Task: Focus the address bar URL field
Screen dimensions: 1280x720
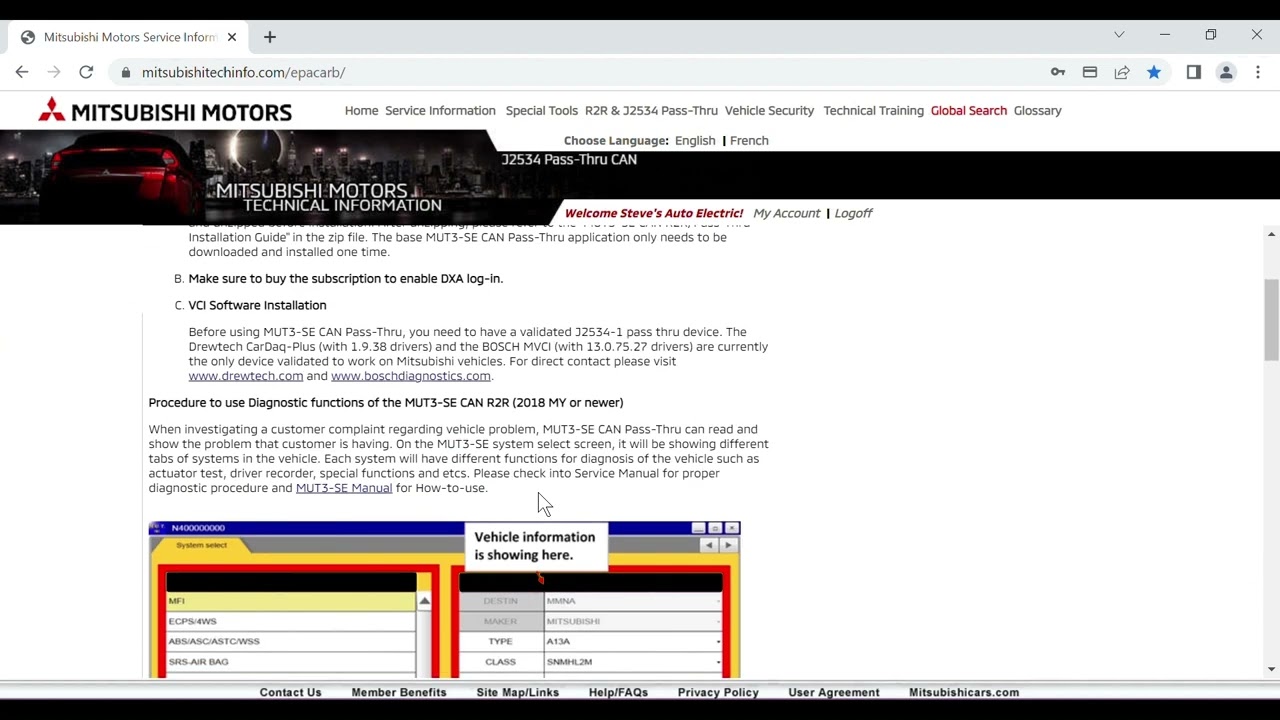Action: pyautogui.click(x=580, y=72)
